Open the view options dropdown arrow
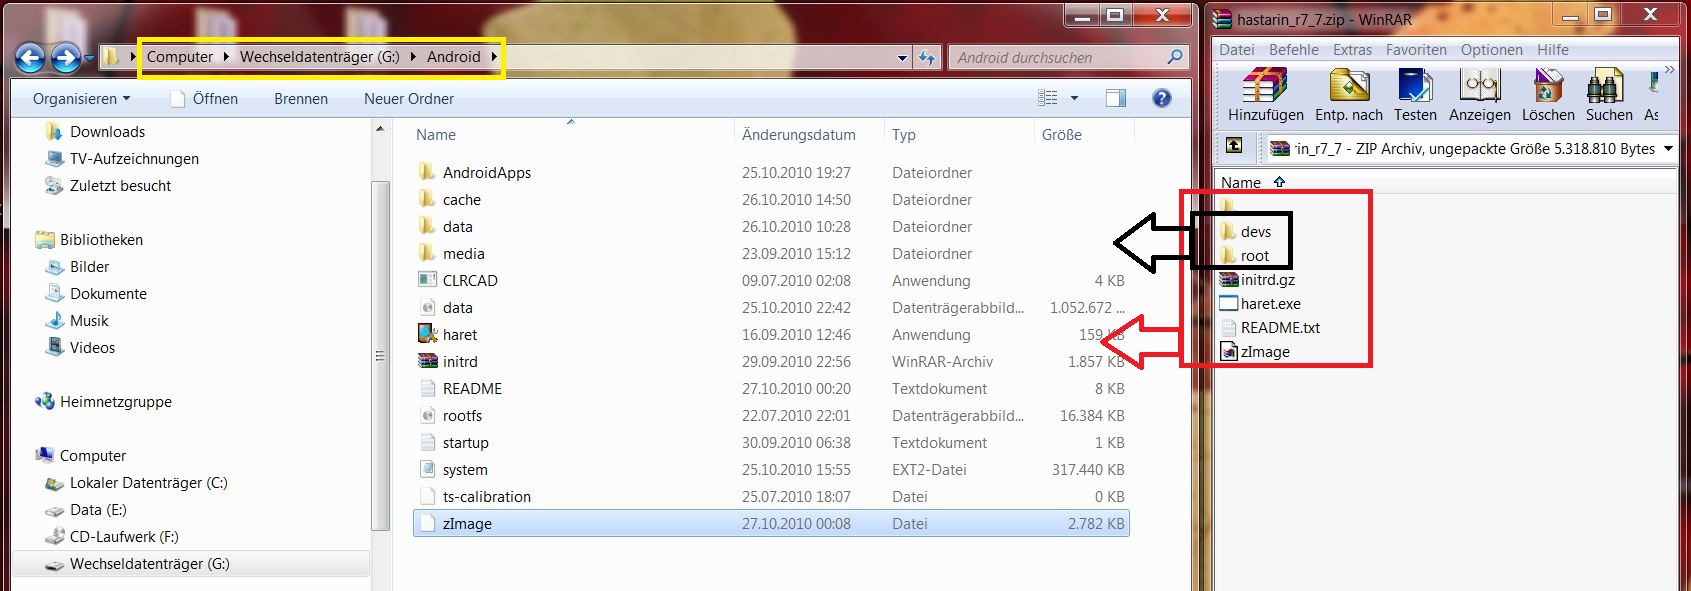Screen dimensions: 1691x591 tap(1074, 98)
